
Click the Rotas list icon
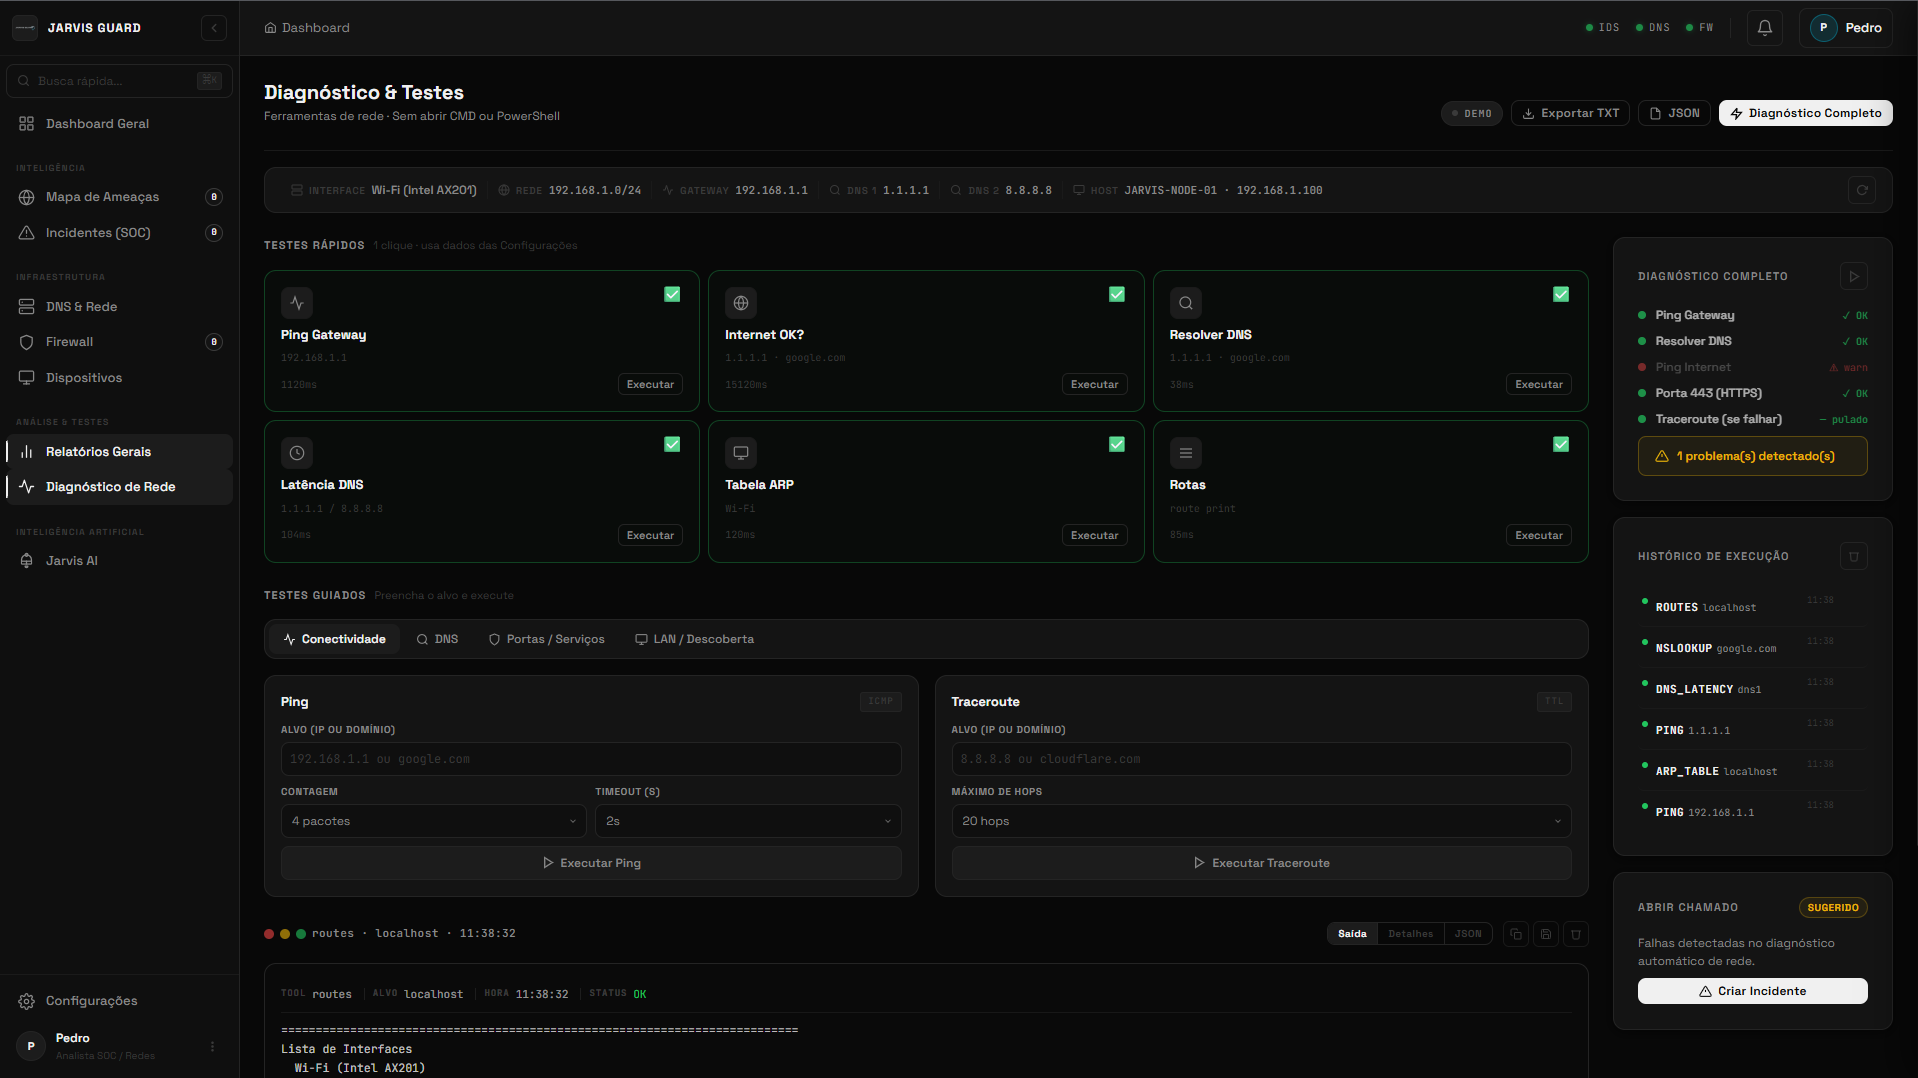coord(1186,453)
